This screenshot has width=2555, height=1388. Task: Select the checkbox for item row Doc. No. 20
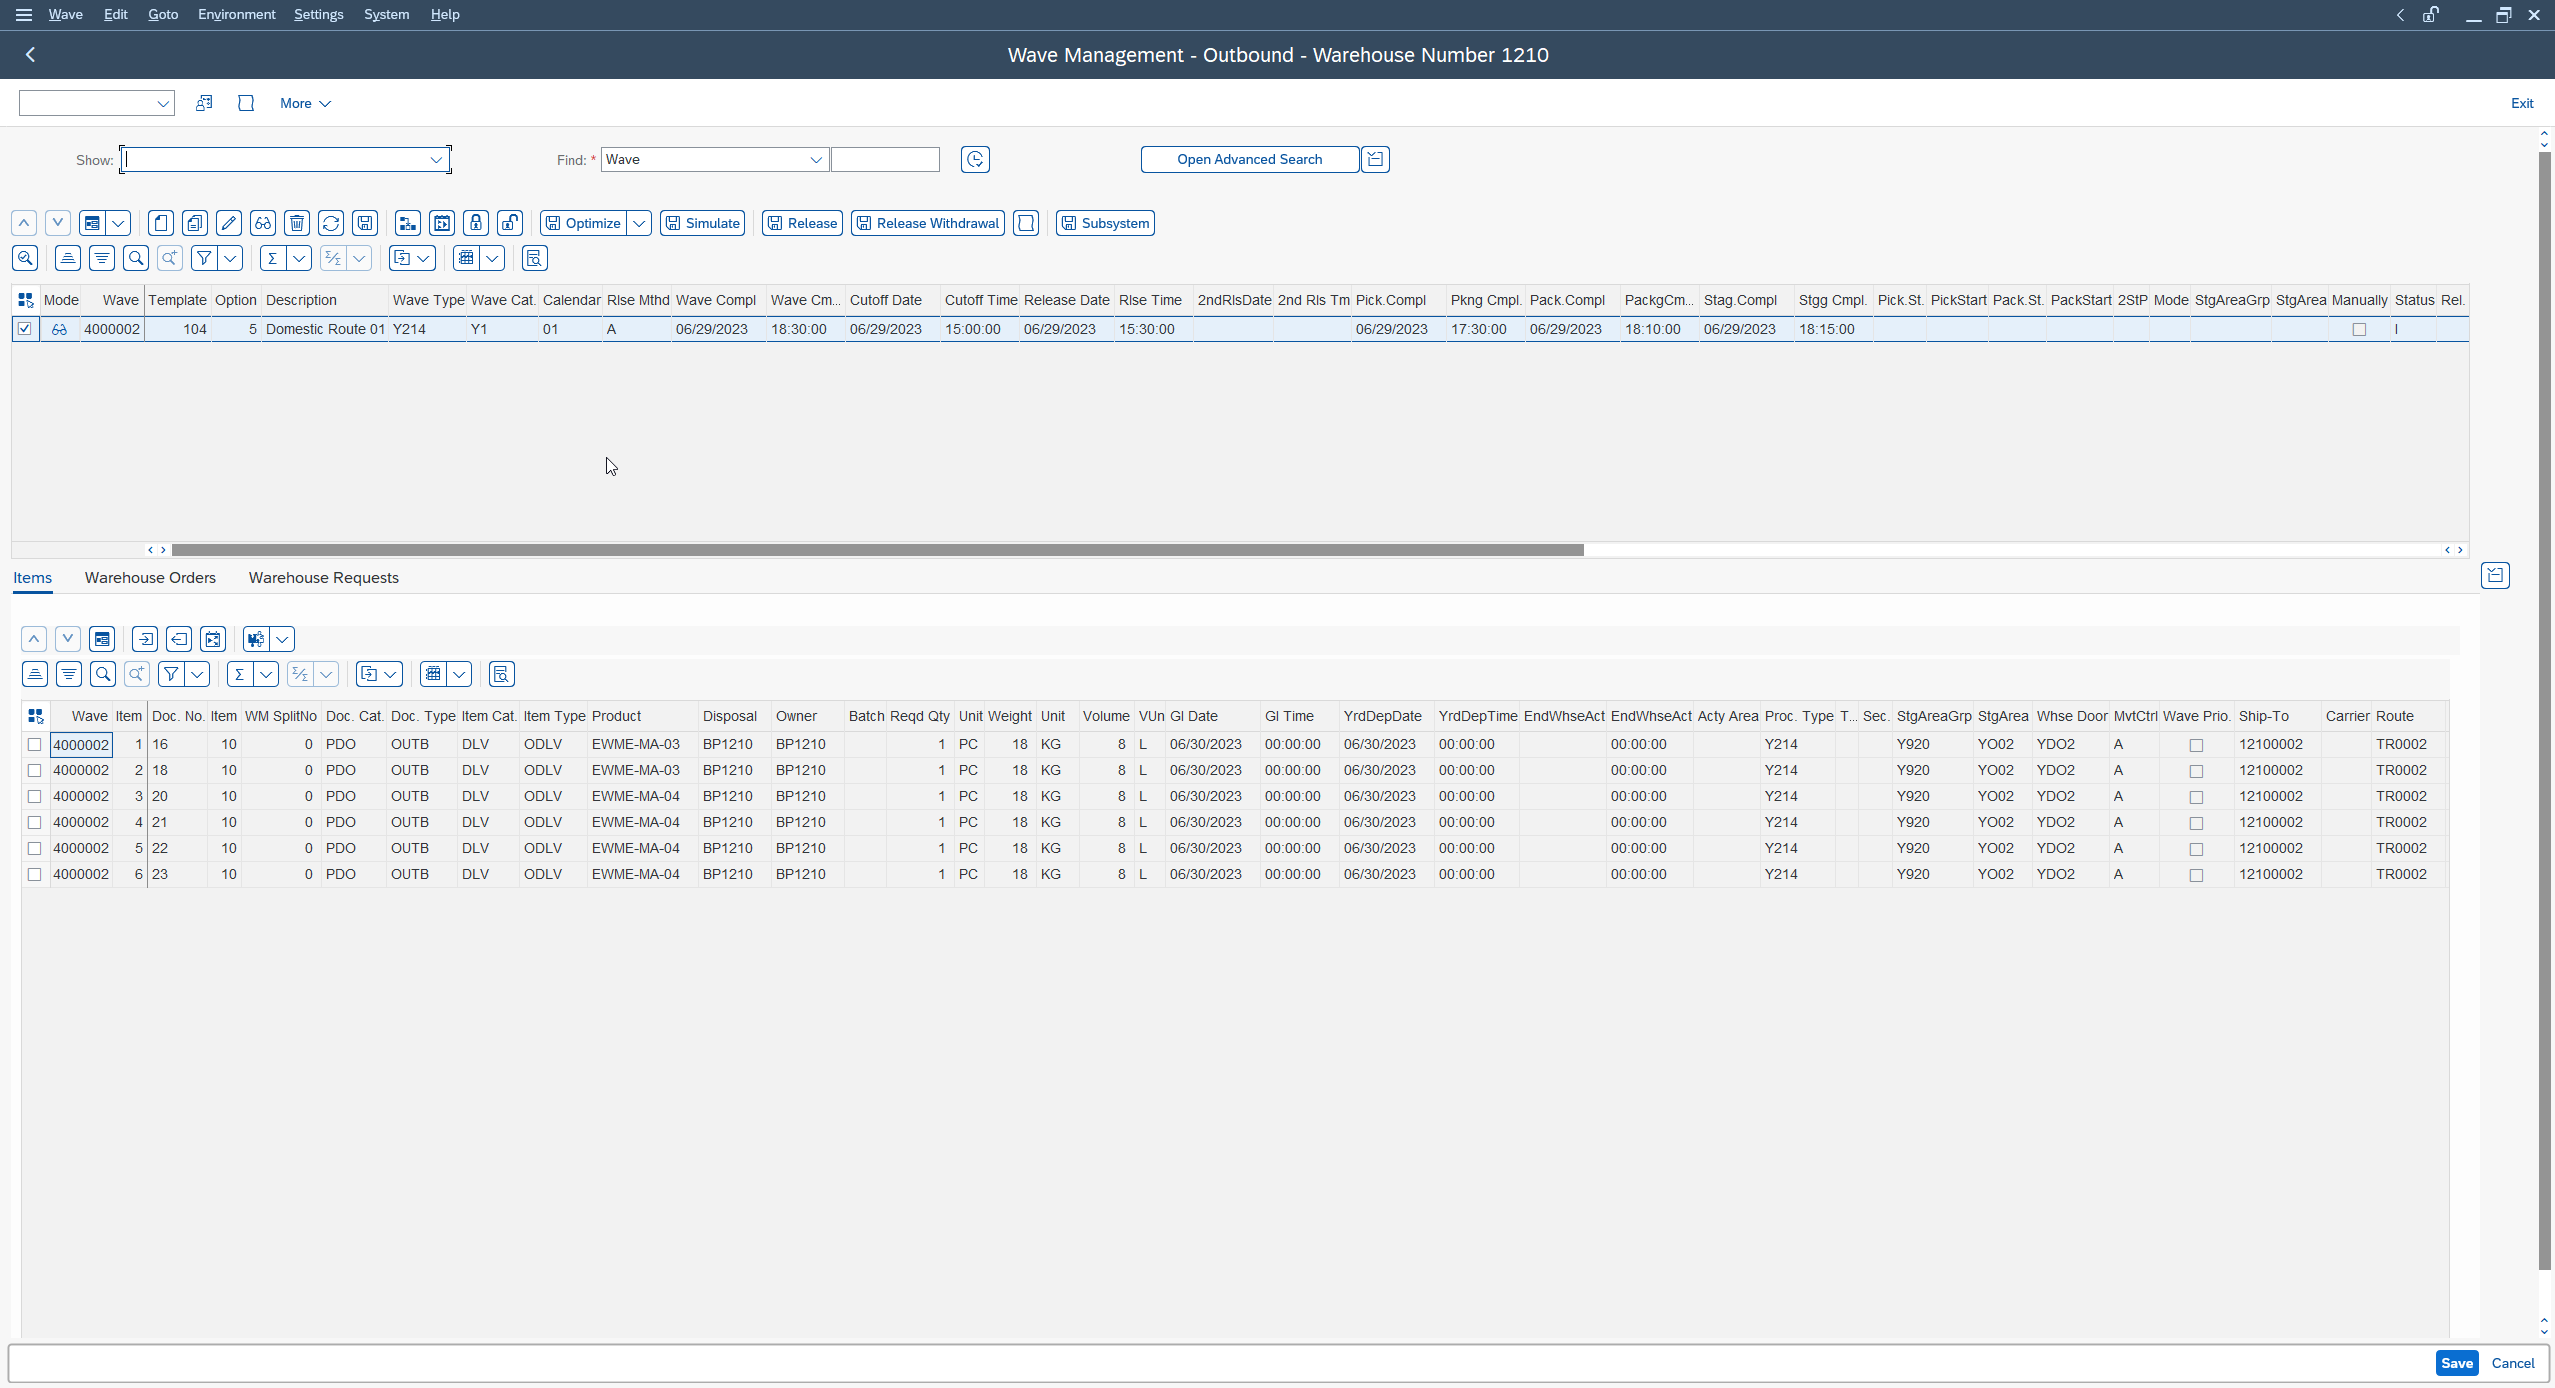(x=35, y=796)
